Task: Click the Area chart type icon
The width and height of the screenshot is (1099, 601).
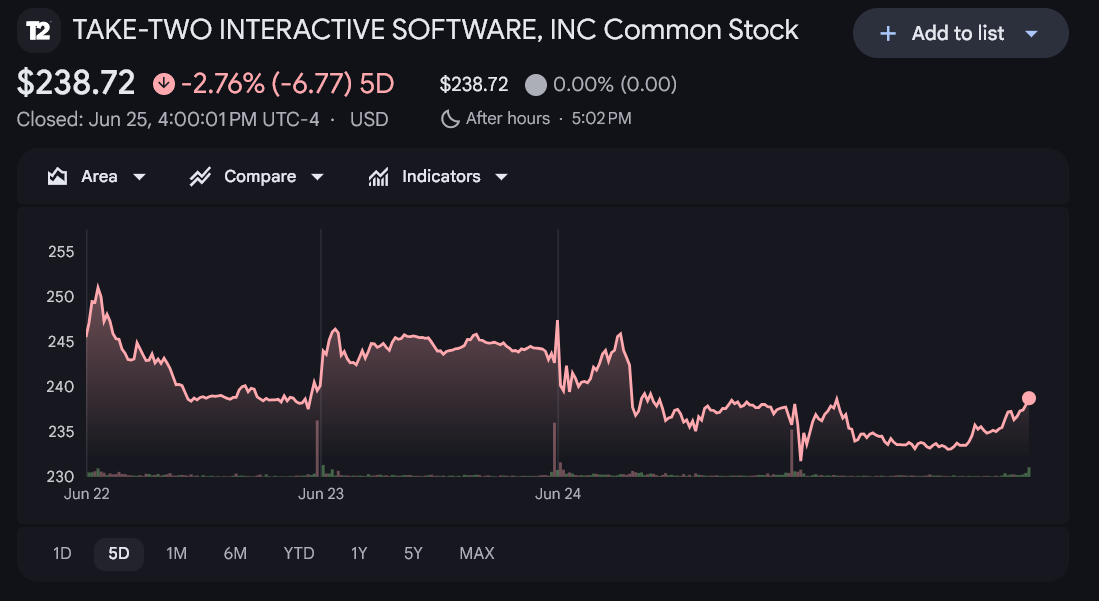Action: pyautogui.click(x=57, y=176)
